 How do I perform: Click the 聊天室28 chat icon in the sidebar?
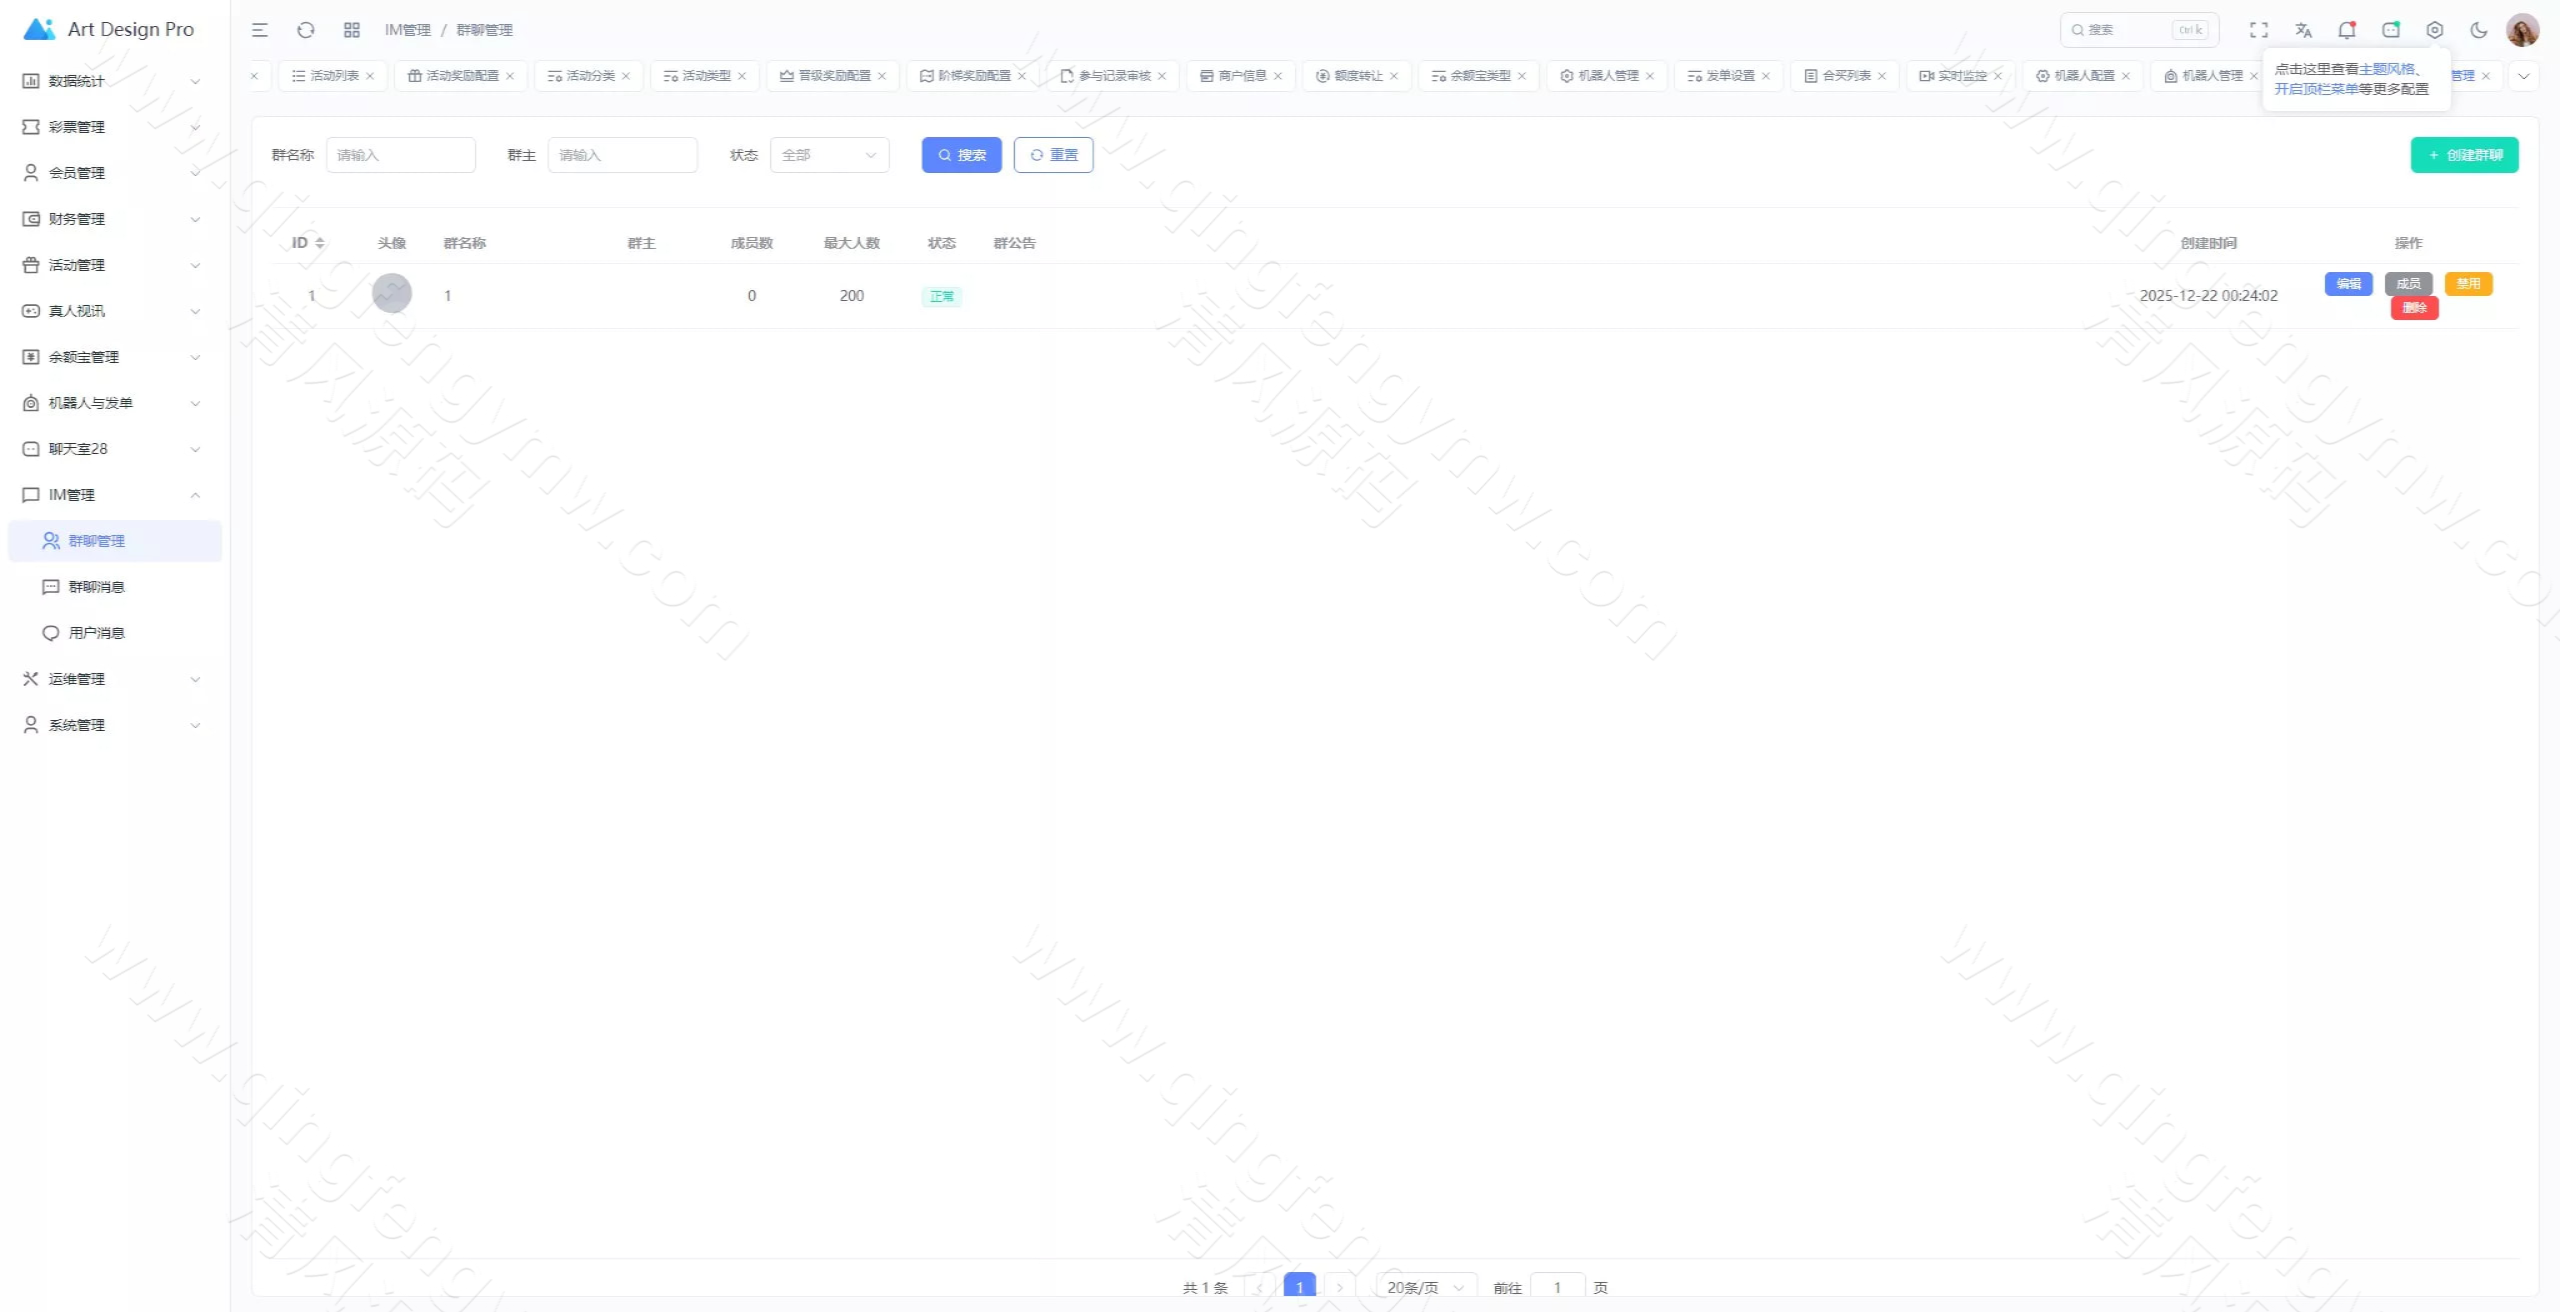(31, 449)
